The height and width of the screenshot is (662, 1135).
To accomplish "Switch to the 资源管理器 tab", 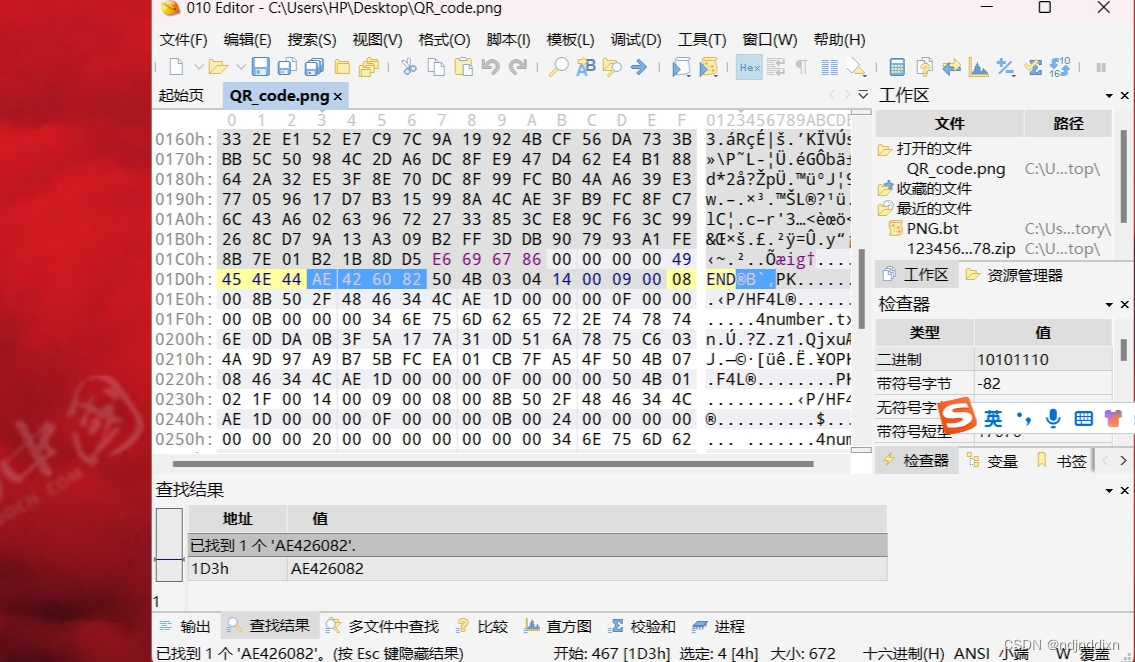I will tap(1014, 275).
